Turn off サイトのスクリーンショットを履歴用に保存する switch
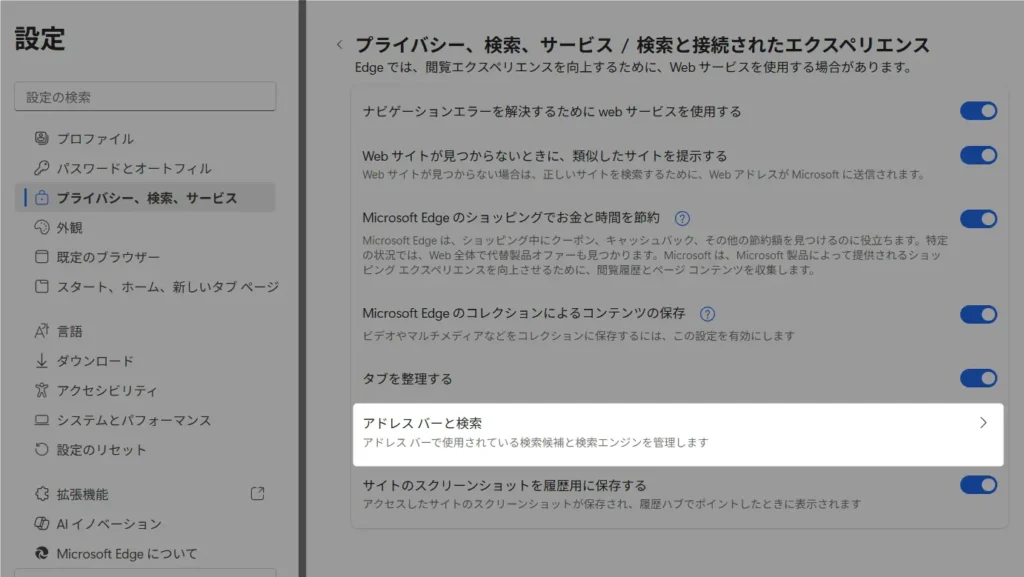The width and height of the screenshot is (1024, 577). pyautogui.click(x=978, y=485)
